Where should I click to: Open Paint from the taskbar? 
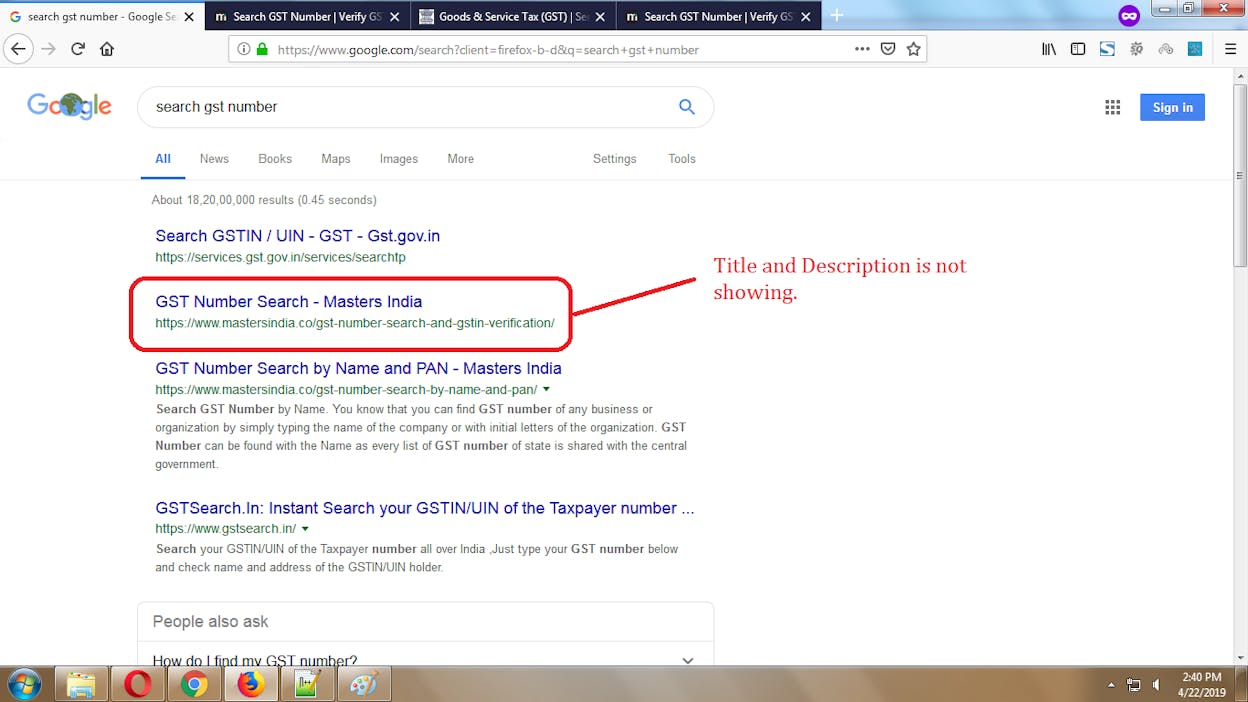point(365,684)
